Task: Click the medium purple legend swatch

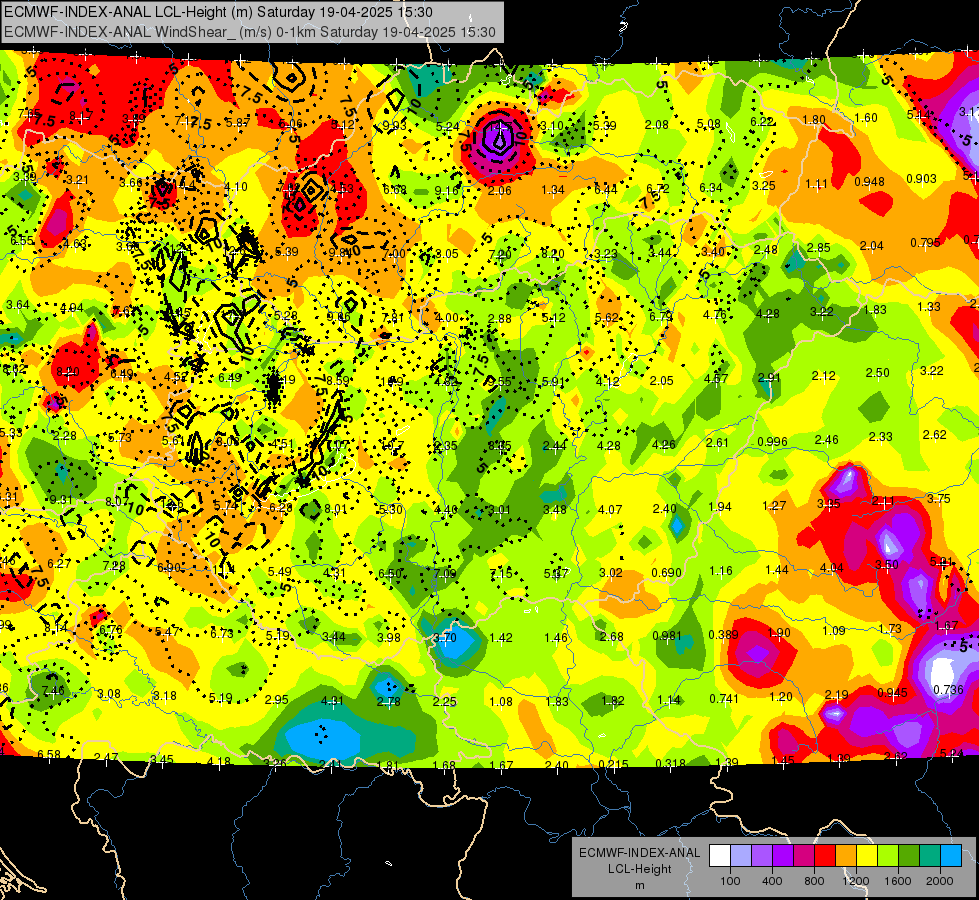Action: (762, 856)
